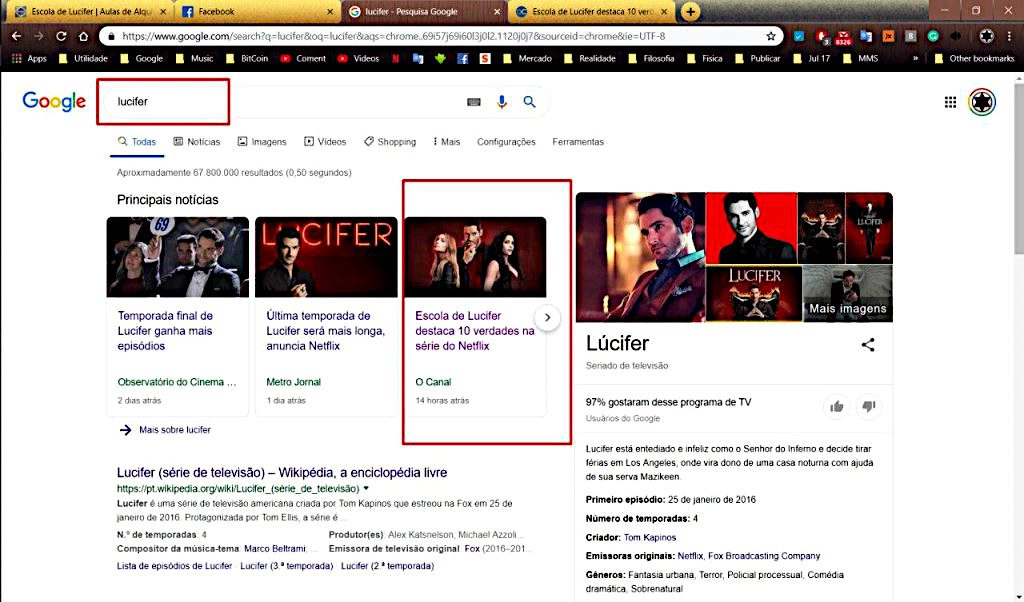
Task: Click the Mais sobre lucifer link
Action: tap(174, 430)
